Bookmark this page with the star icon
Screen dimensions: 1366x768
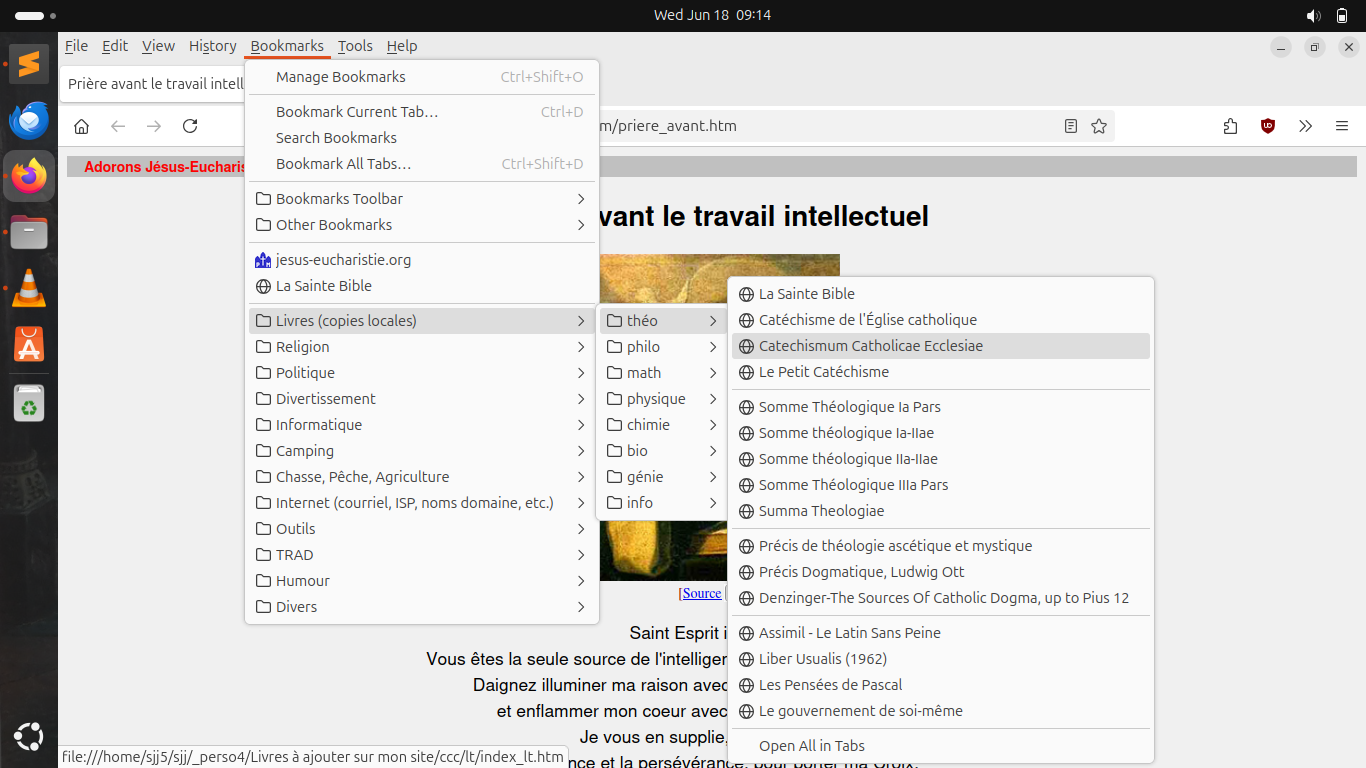(x=1099, y=126)
